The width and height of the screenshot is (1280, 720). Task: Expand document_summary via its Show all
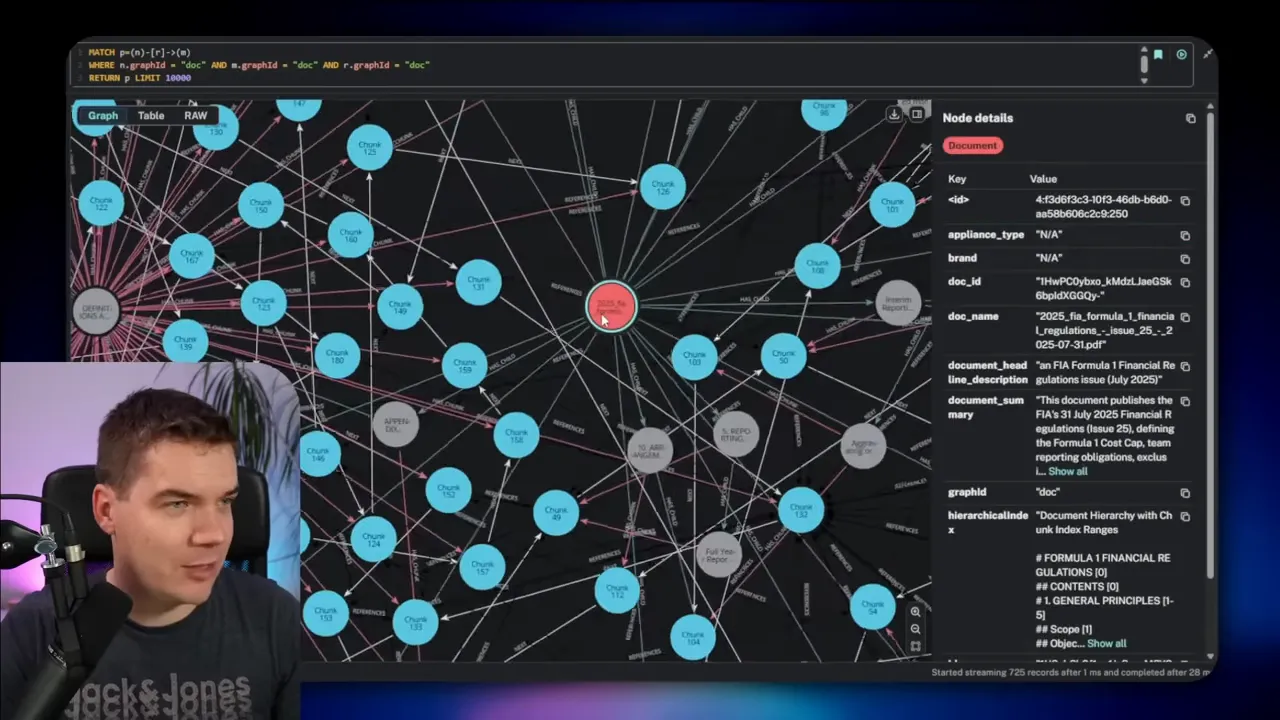point(1067,471)
